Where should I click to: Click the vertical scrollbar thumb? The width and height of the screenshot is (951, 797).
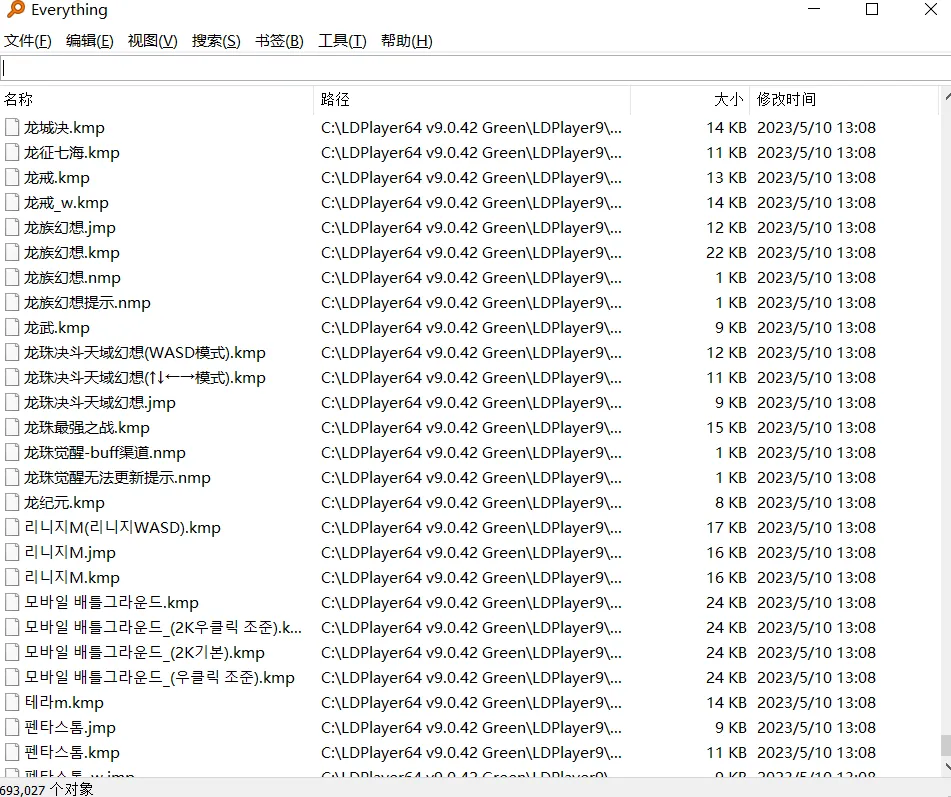[946, 745]
